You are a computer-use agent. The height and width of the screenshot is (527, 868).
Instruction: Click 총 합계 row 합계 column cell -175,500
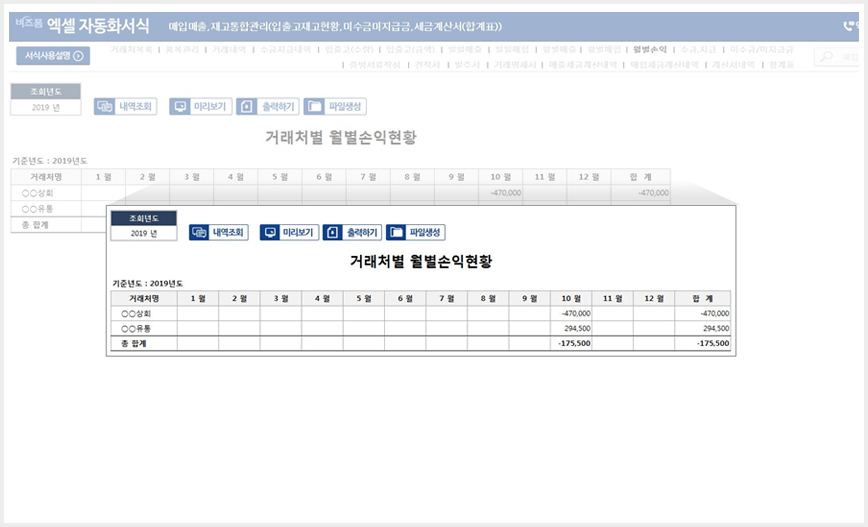pyautogui.click(x=702, y=343)
